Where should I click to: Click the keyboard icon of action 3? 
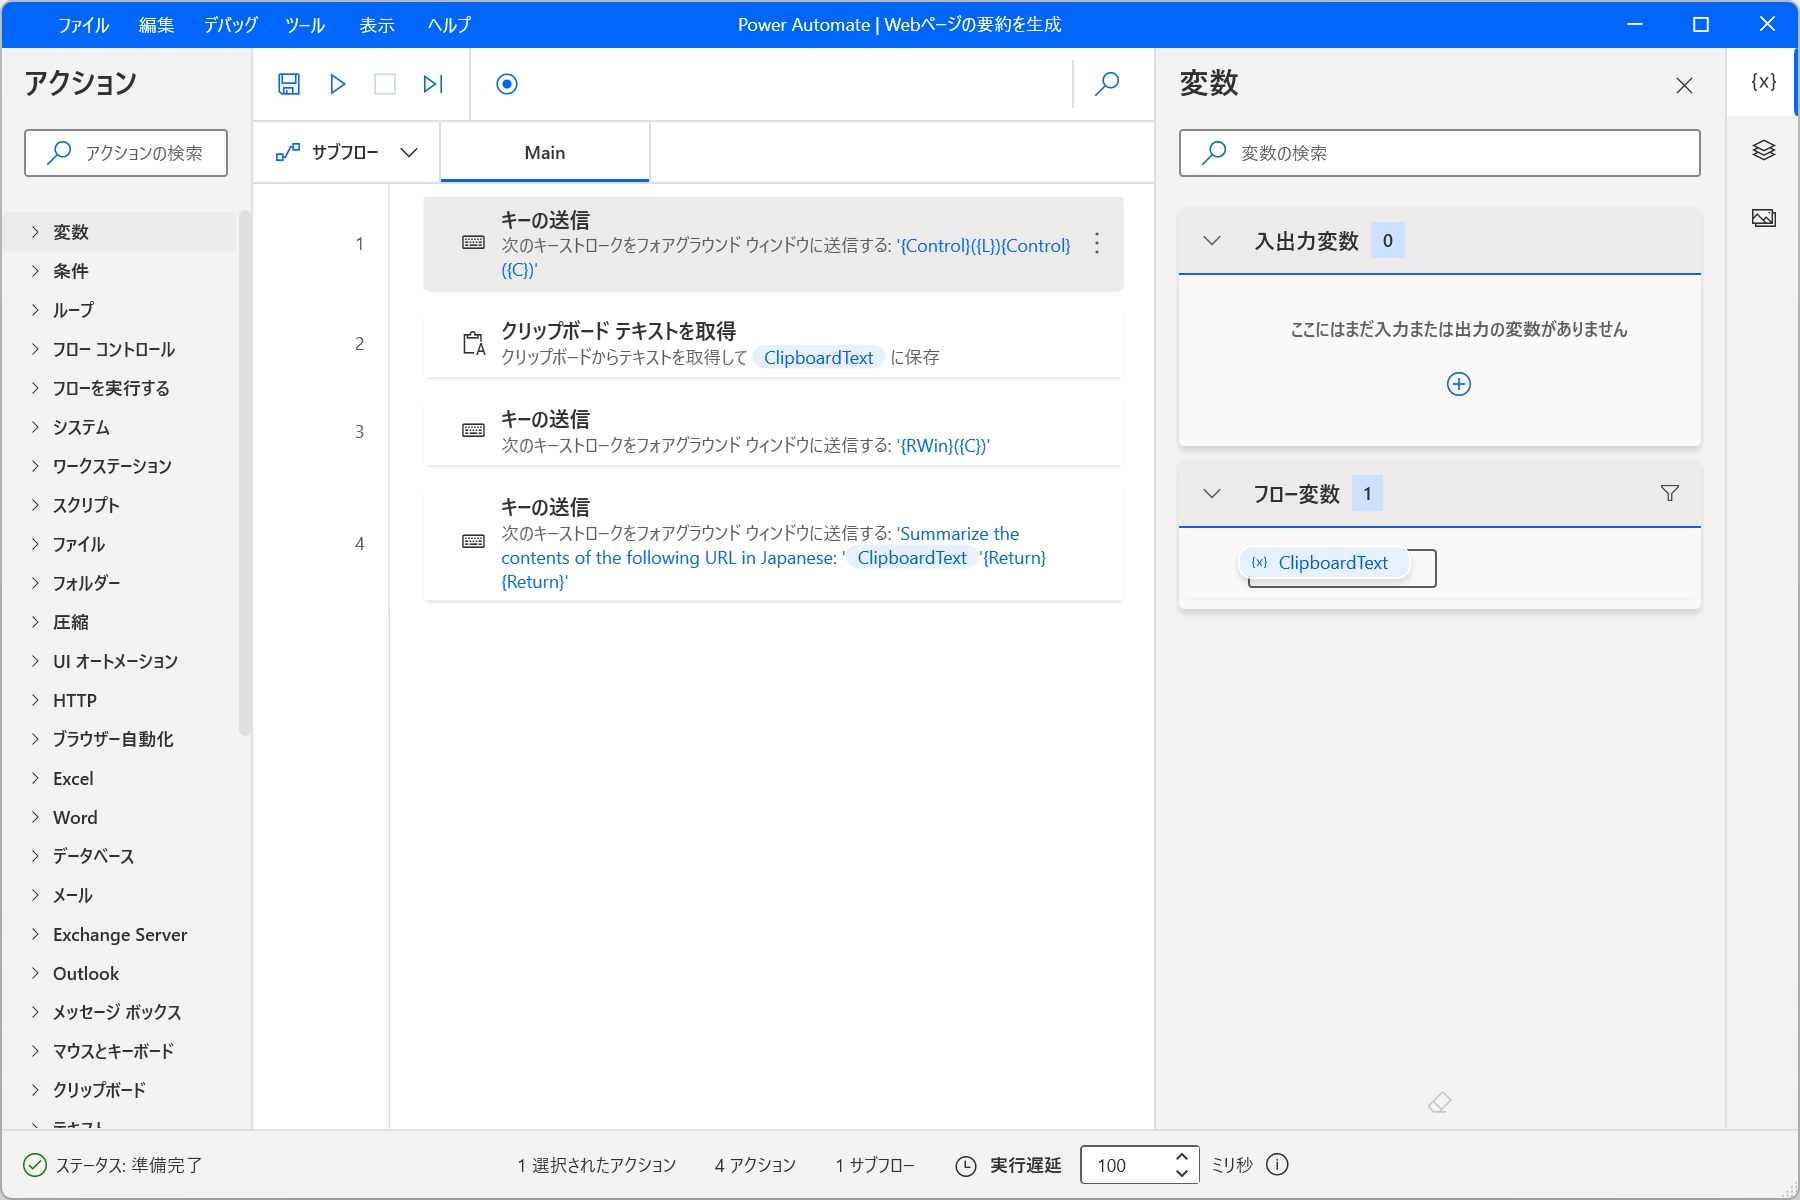tap(474, 430)
